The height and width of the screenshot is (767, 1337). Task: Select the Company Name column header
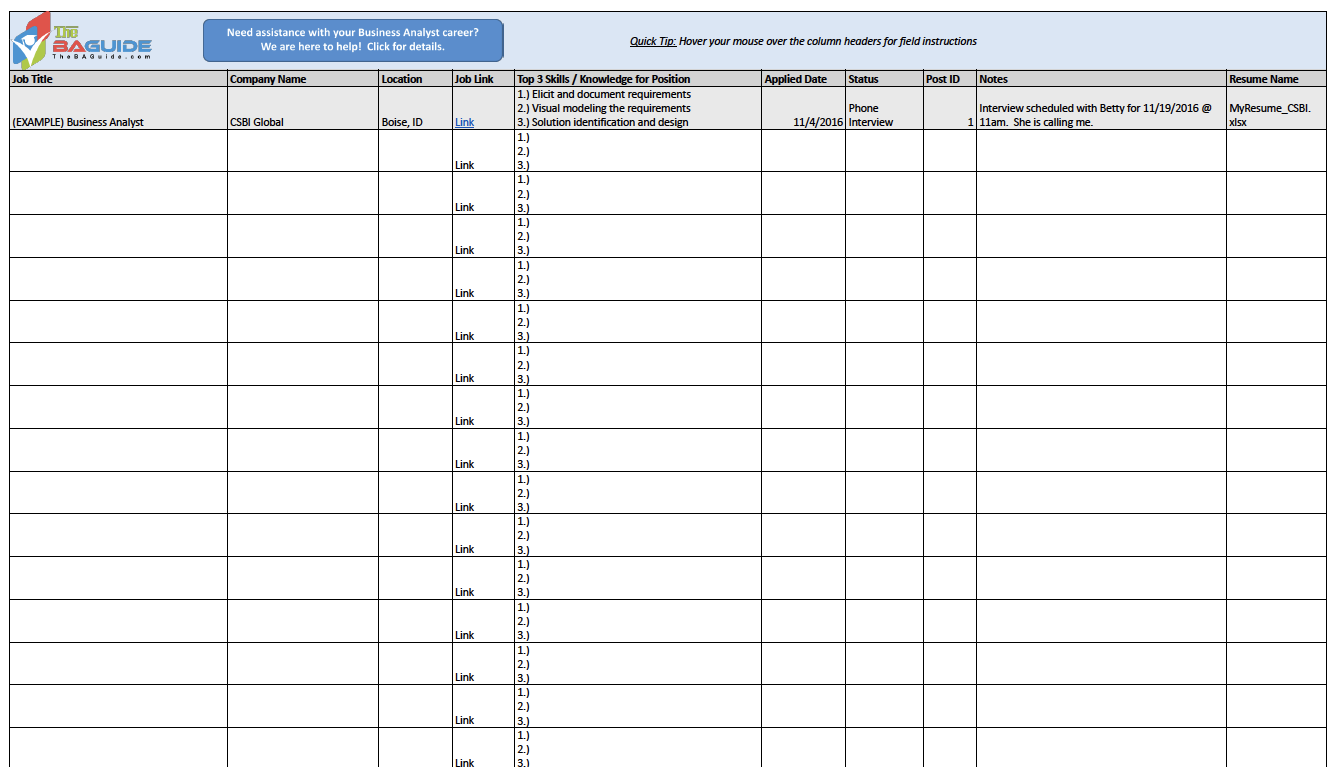coord(302,79)
